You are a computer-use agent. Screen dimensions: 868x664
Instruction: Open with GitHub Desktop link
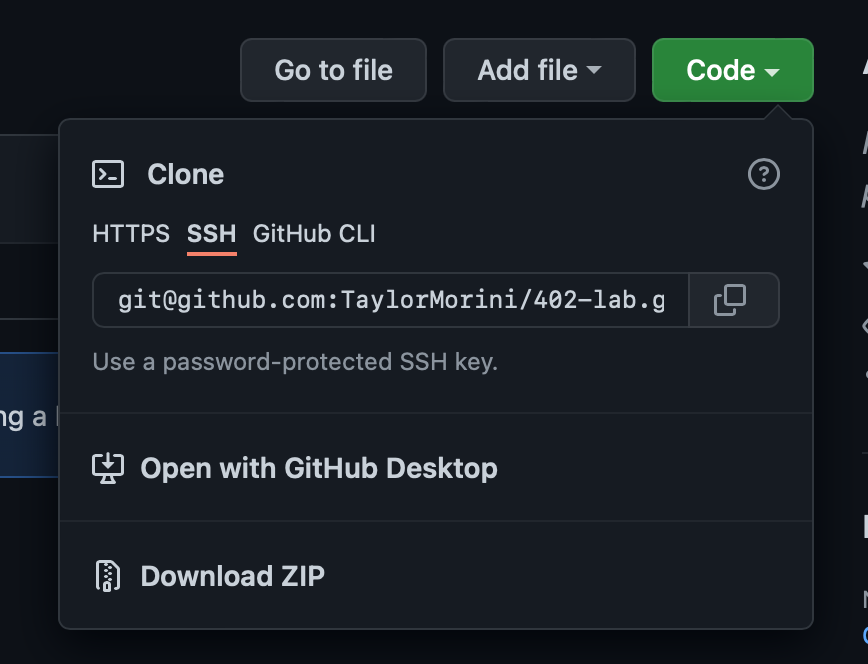tap(319, 468)
